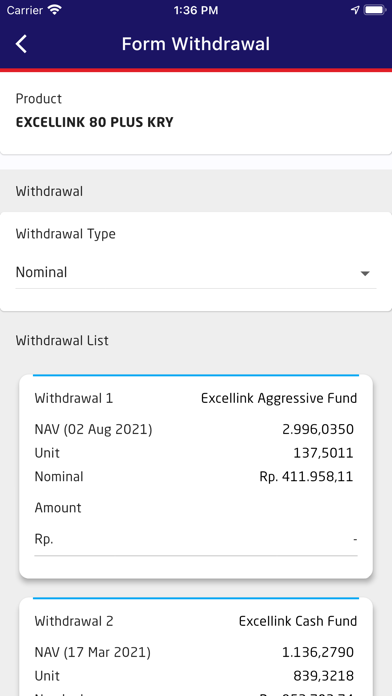
Task: Tap the Amount field in Withdrawal 1
Action: 196,540
